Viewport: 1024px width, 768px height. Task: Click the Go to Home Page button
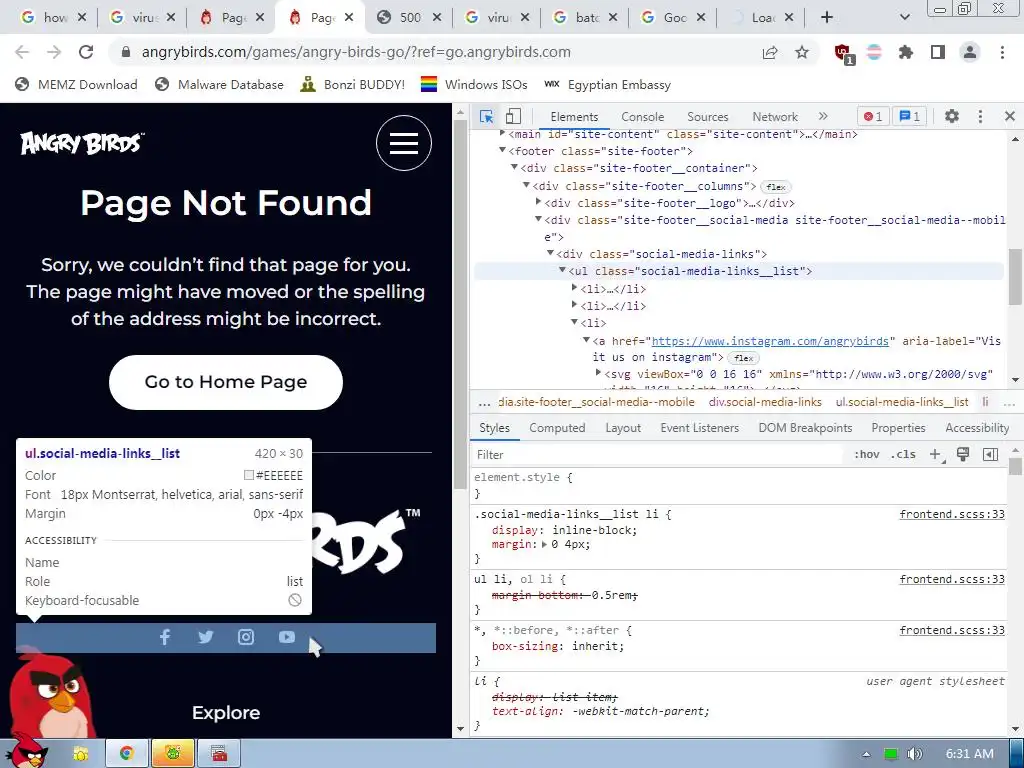click(x=226, y=382)
